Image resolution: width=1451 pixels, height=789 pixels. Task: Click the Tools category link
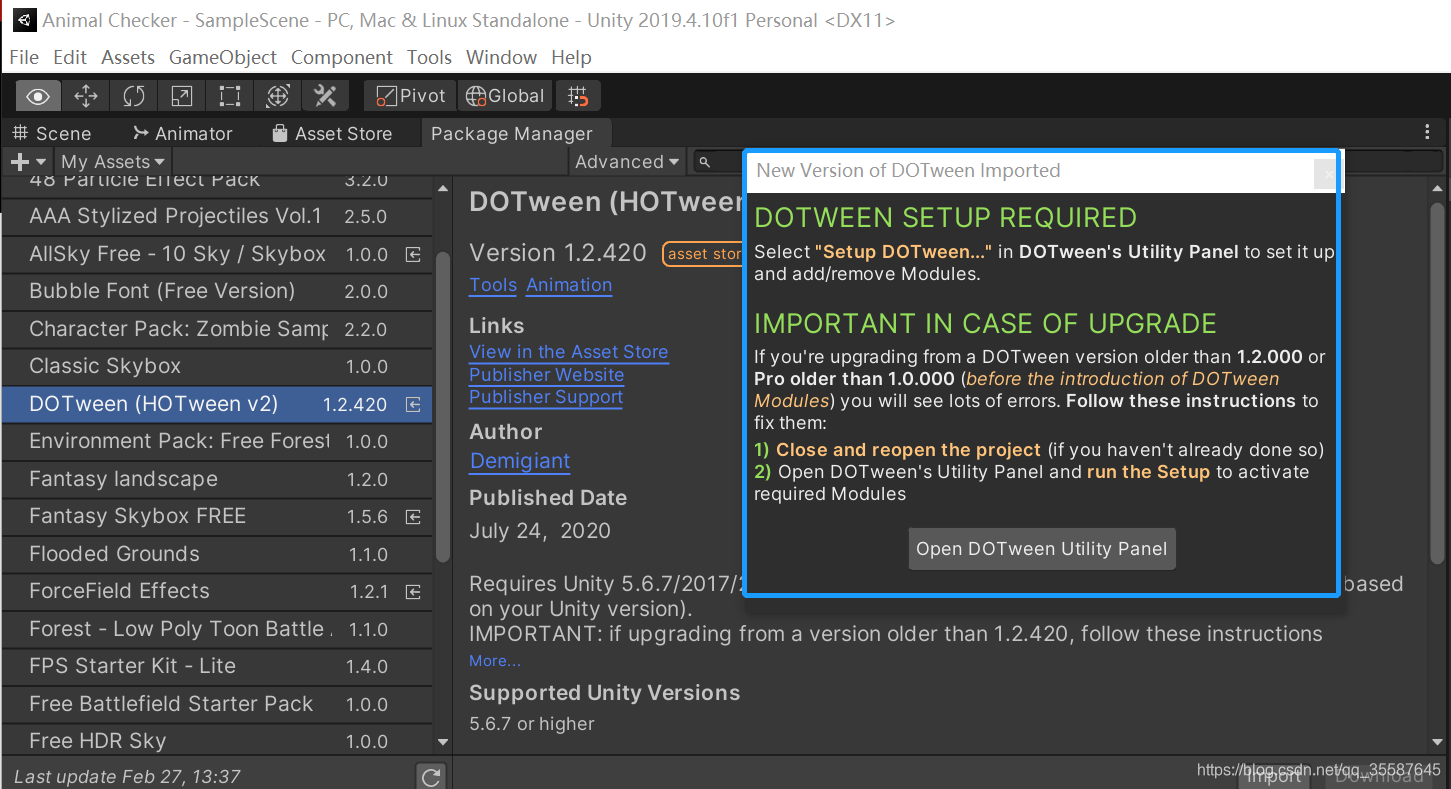[x=493, y=285]
